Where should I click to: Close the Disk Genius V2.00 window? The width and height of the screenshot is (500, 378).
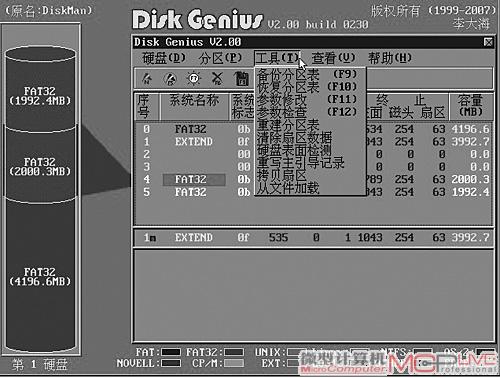point(488,42)
